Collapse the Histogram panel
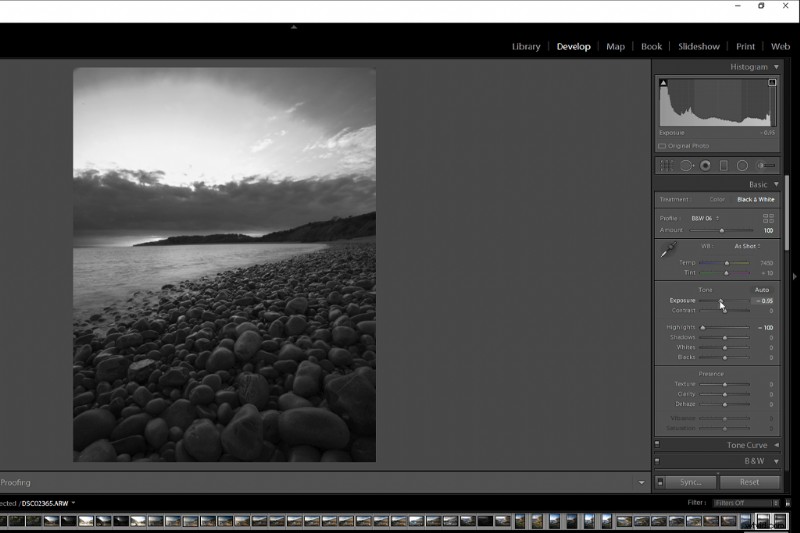The width and height of the screenshot is (800, 533). [x=777, y=67]
